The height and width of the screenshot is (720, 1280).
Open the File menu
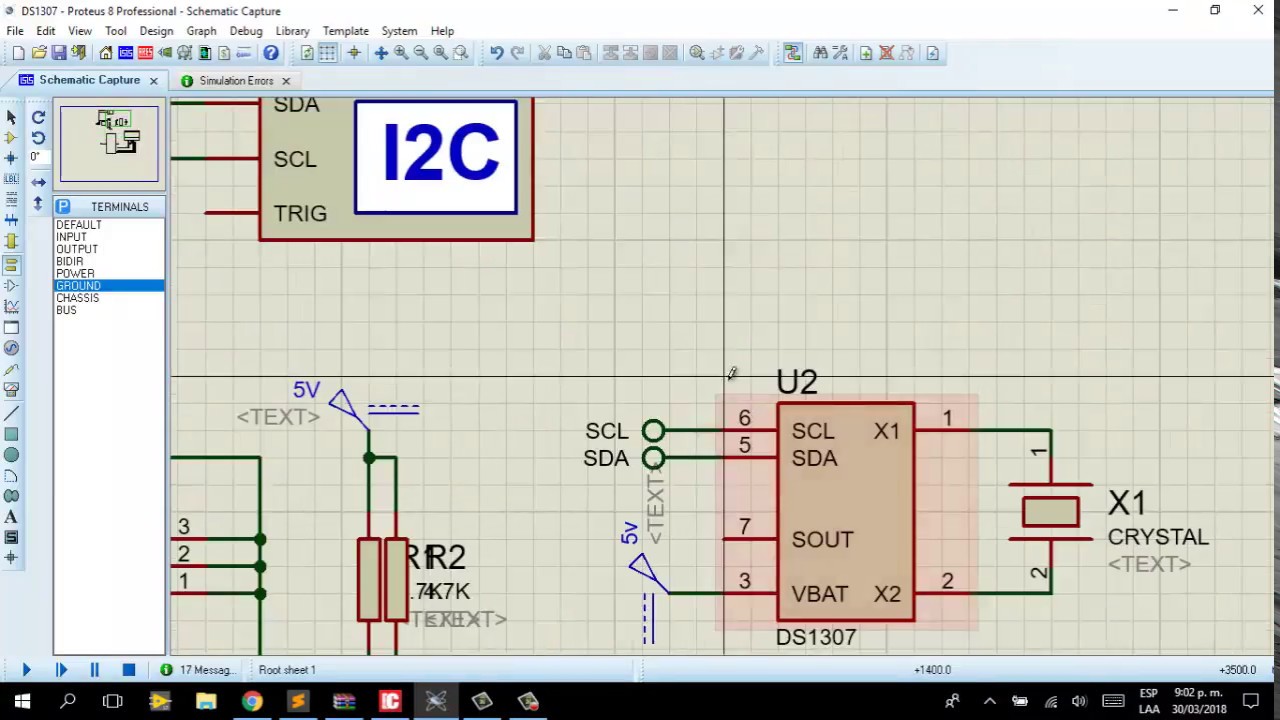click(x=15, y=31)
